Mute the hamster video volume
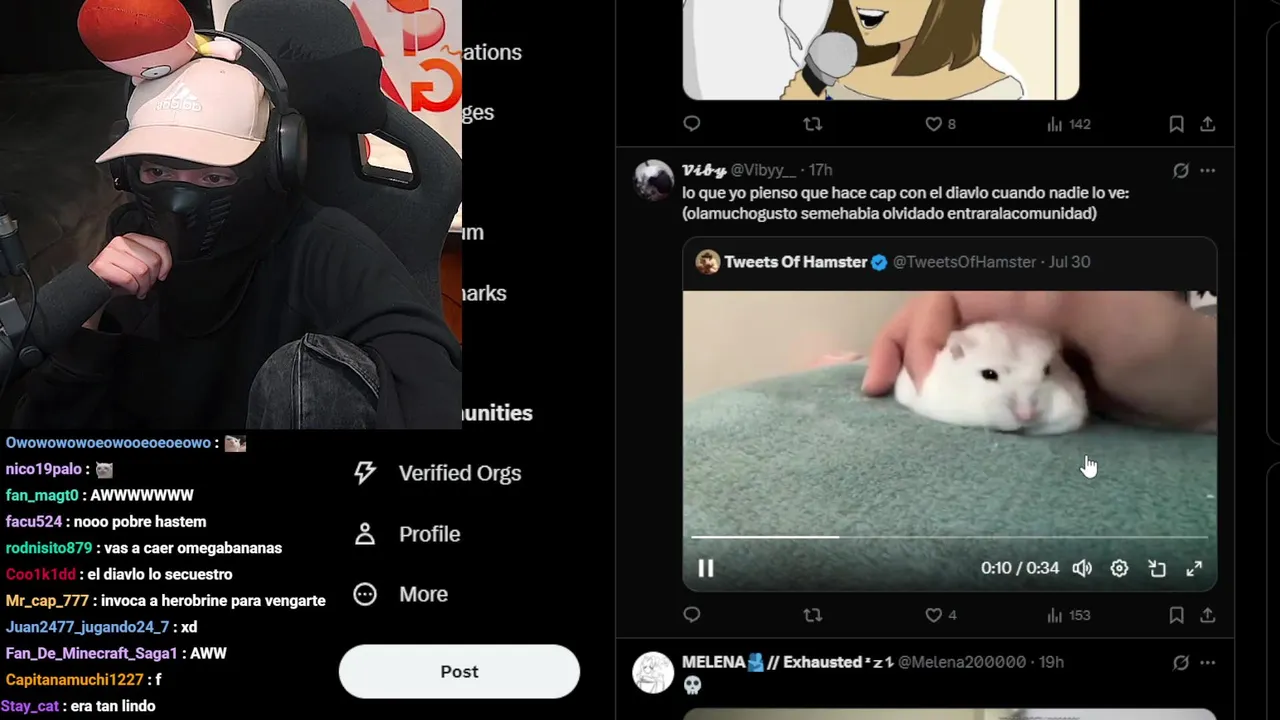 tap(1082, 568)
